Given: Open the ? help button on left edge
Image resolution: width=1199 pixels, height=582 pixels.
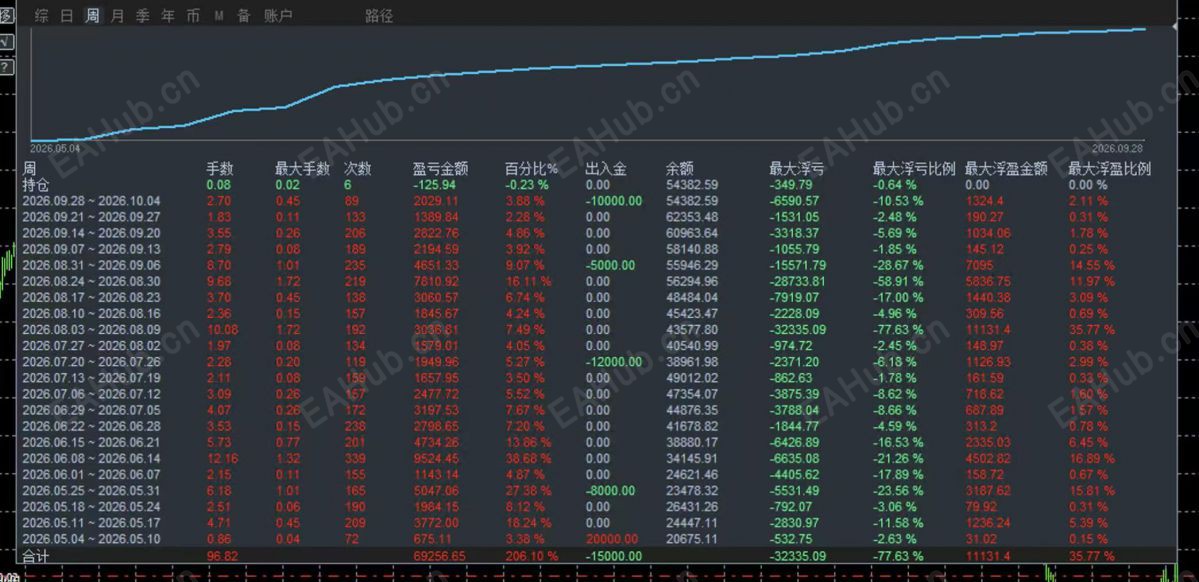Looking at the screenshot, I should pos(6,67).
